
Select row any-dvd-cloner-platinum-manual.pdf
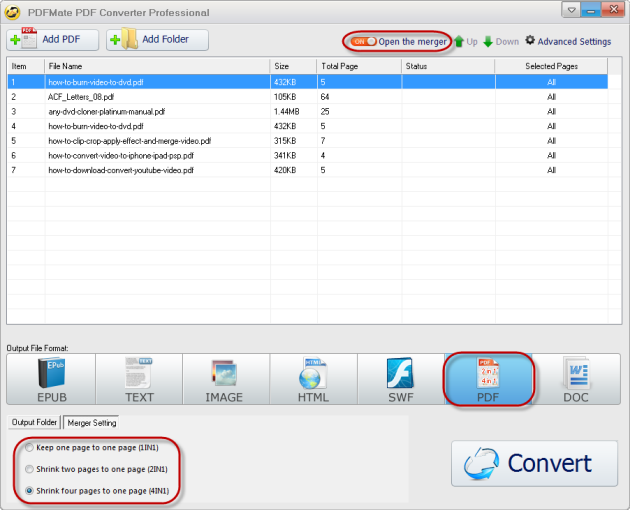coord(308,111)
